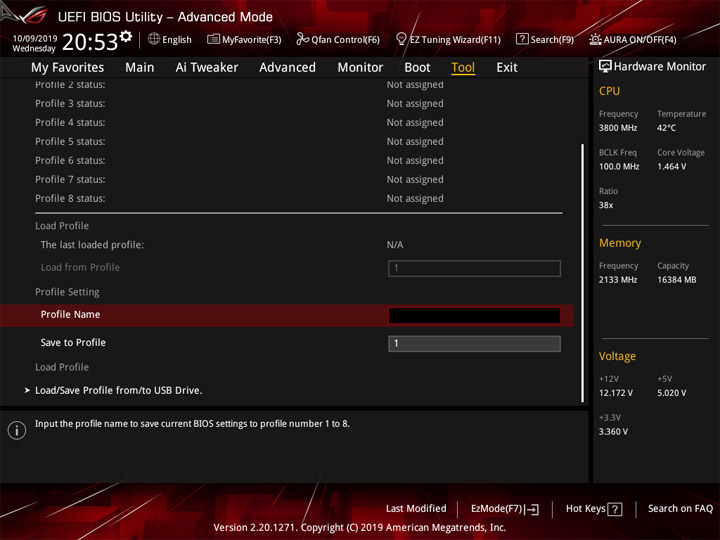This screenshot has height=540, width=720.
Task: Launch EZ Tuning Wizard bulb icon
Action: pos(401,39)
